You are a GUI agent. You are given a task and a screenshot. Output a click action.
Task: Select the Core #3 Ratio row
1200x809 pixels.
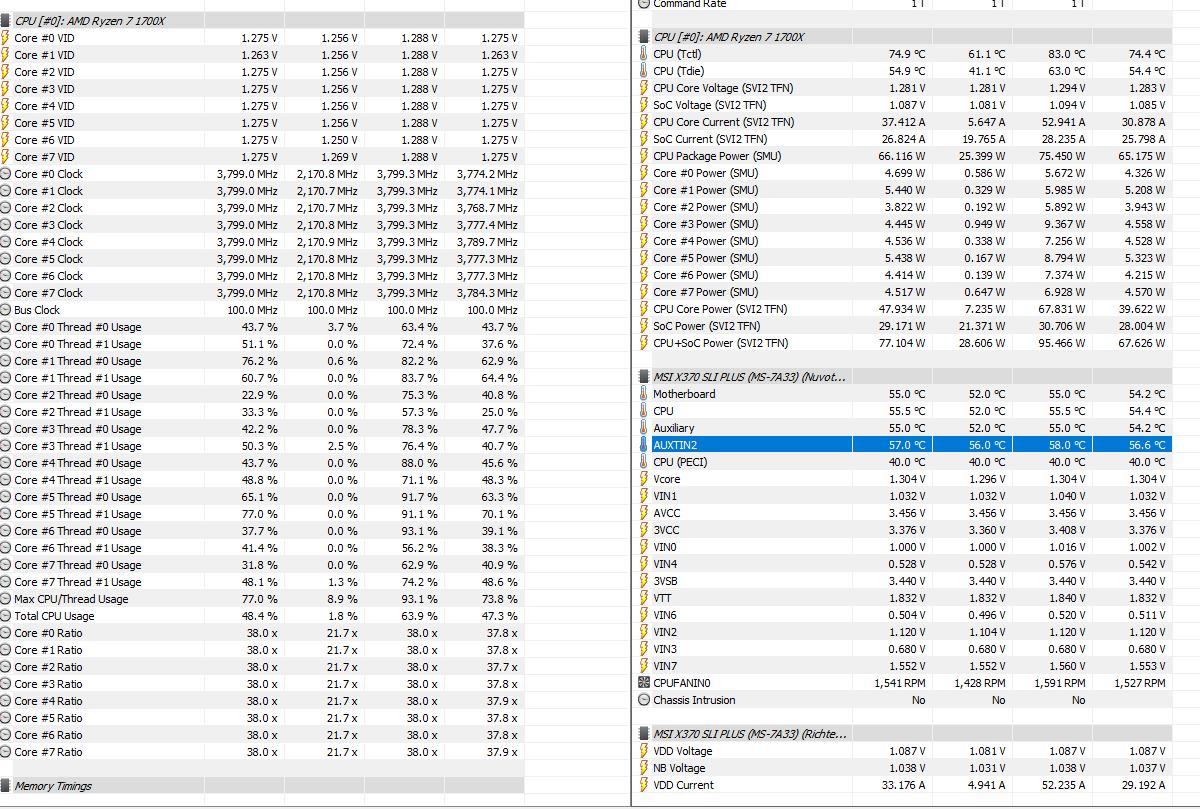point(262,684)
